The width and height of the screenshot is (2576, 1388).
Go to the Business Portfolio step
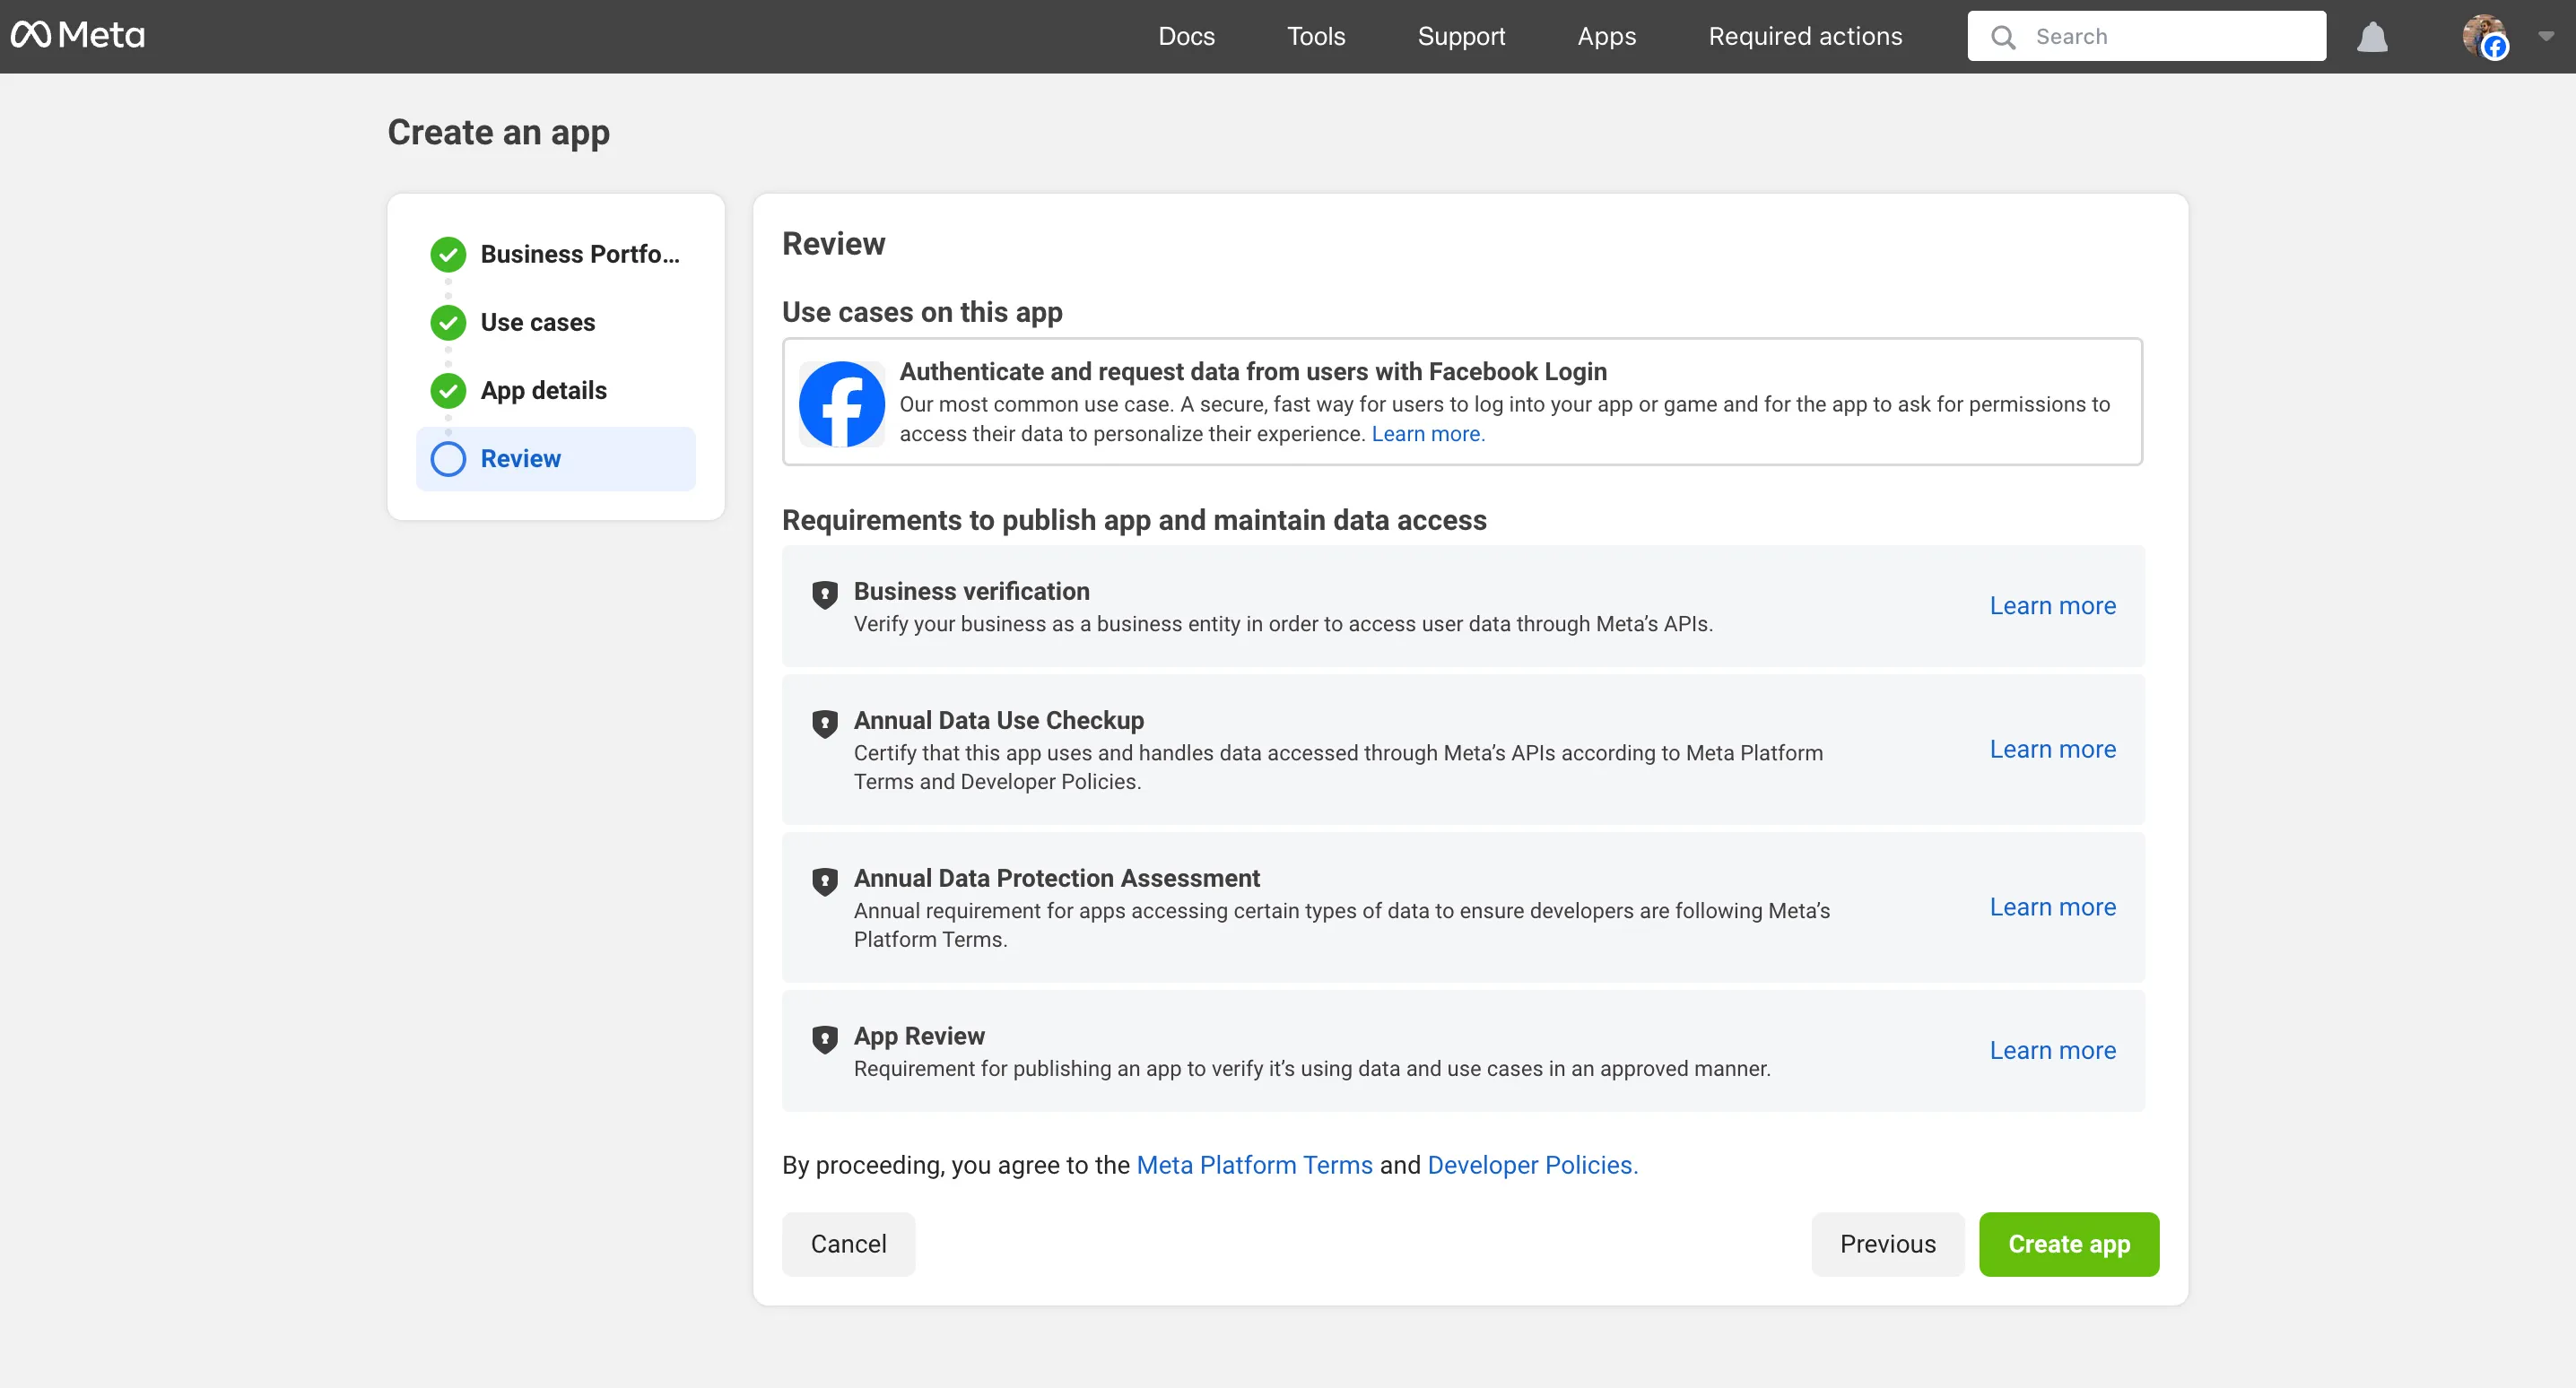coord(556,254)
